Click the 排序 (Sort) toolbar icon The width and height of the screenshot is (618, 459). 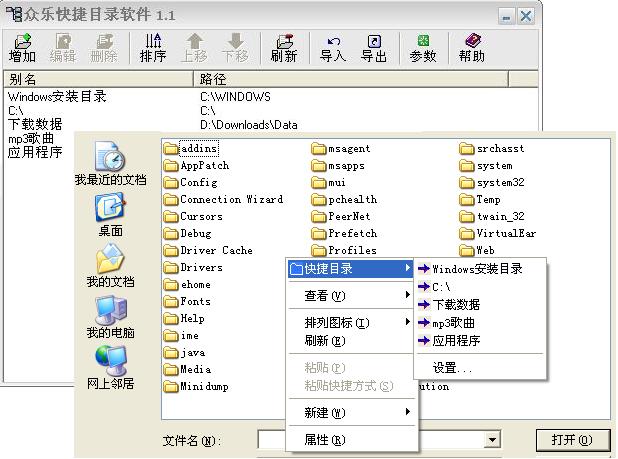click(x=153, y=47)
